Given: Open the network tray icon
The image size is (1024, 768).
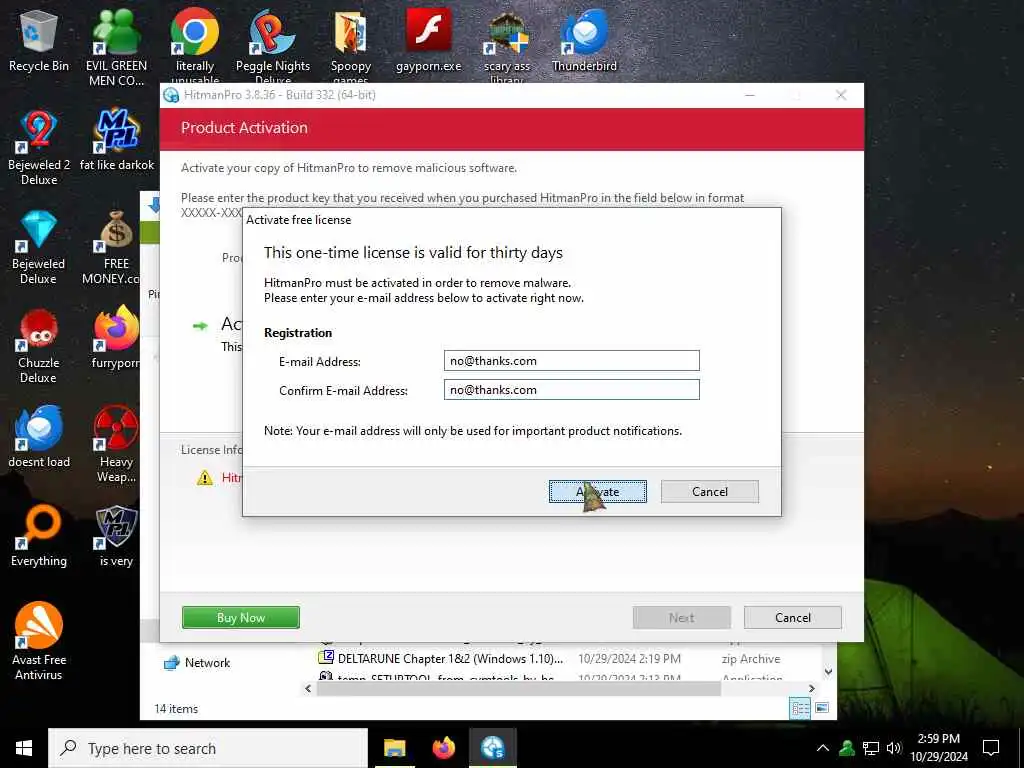Looking at the screenshot, I should pyautogui.click(x=871, y=748).
